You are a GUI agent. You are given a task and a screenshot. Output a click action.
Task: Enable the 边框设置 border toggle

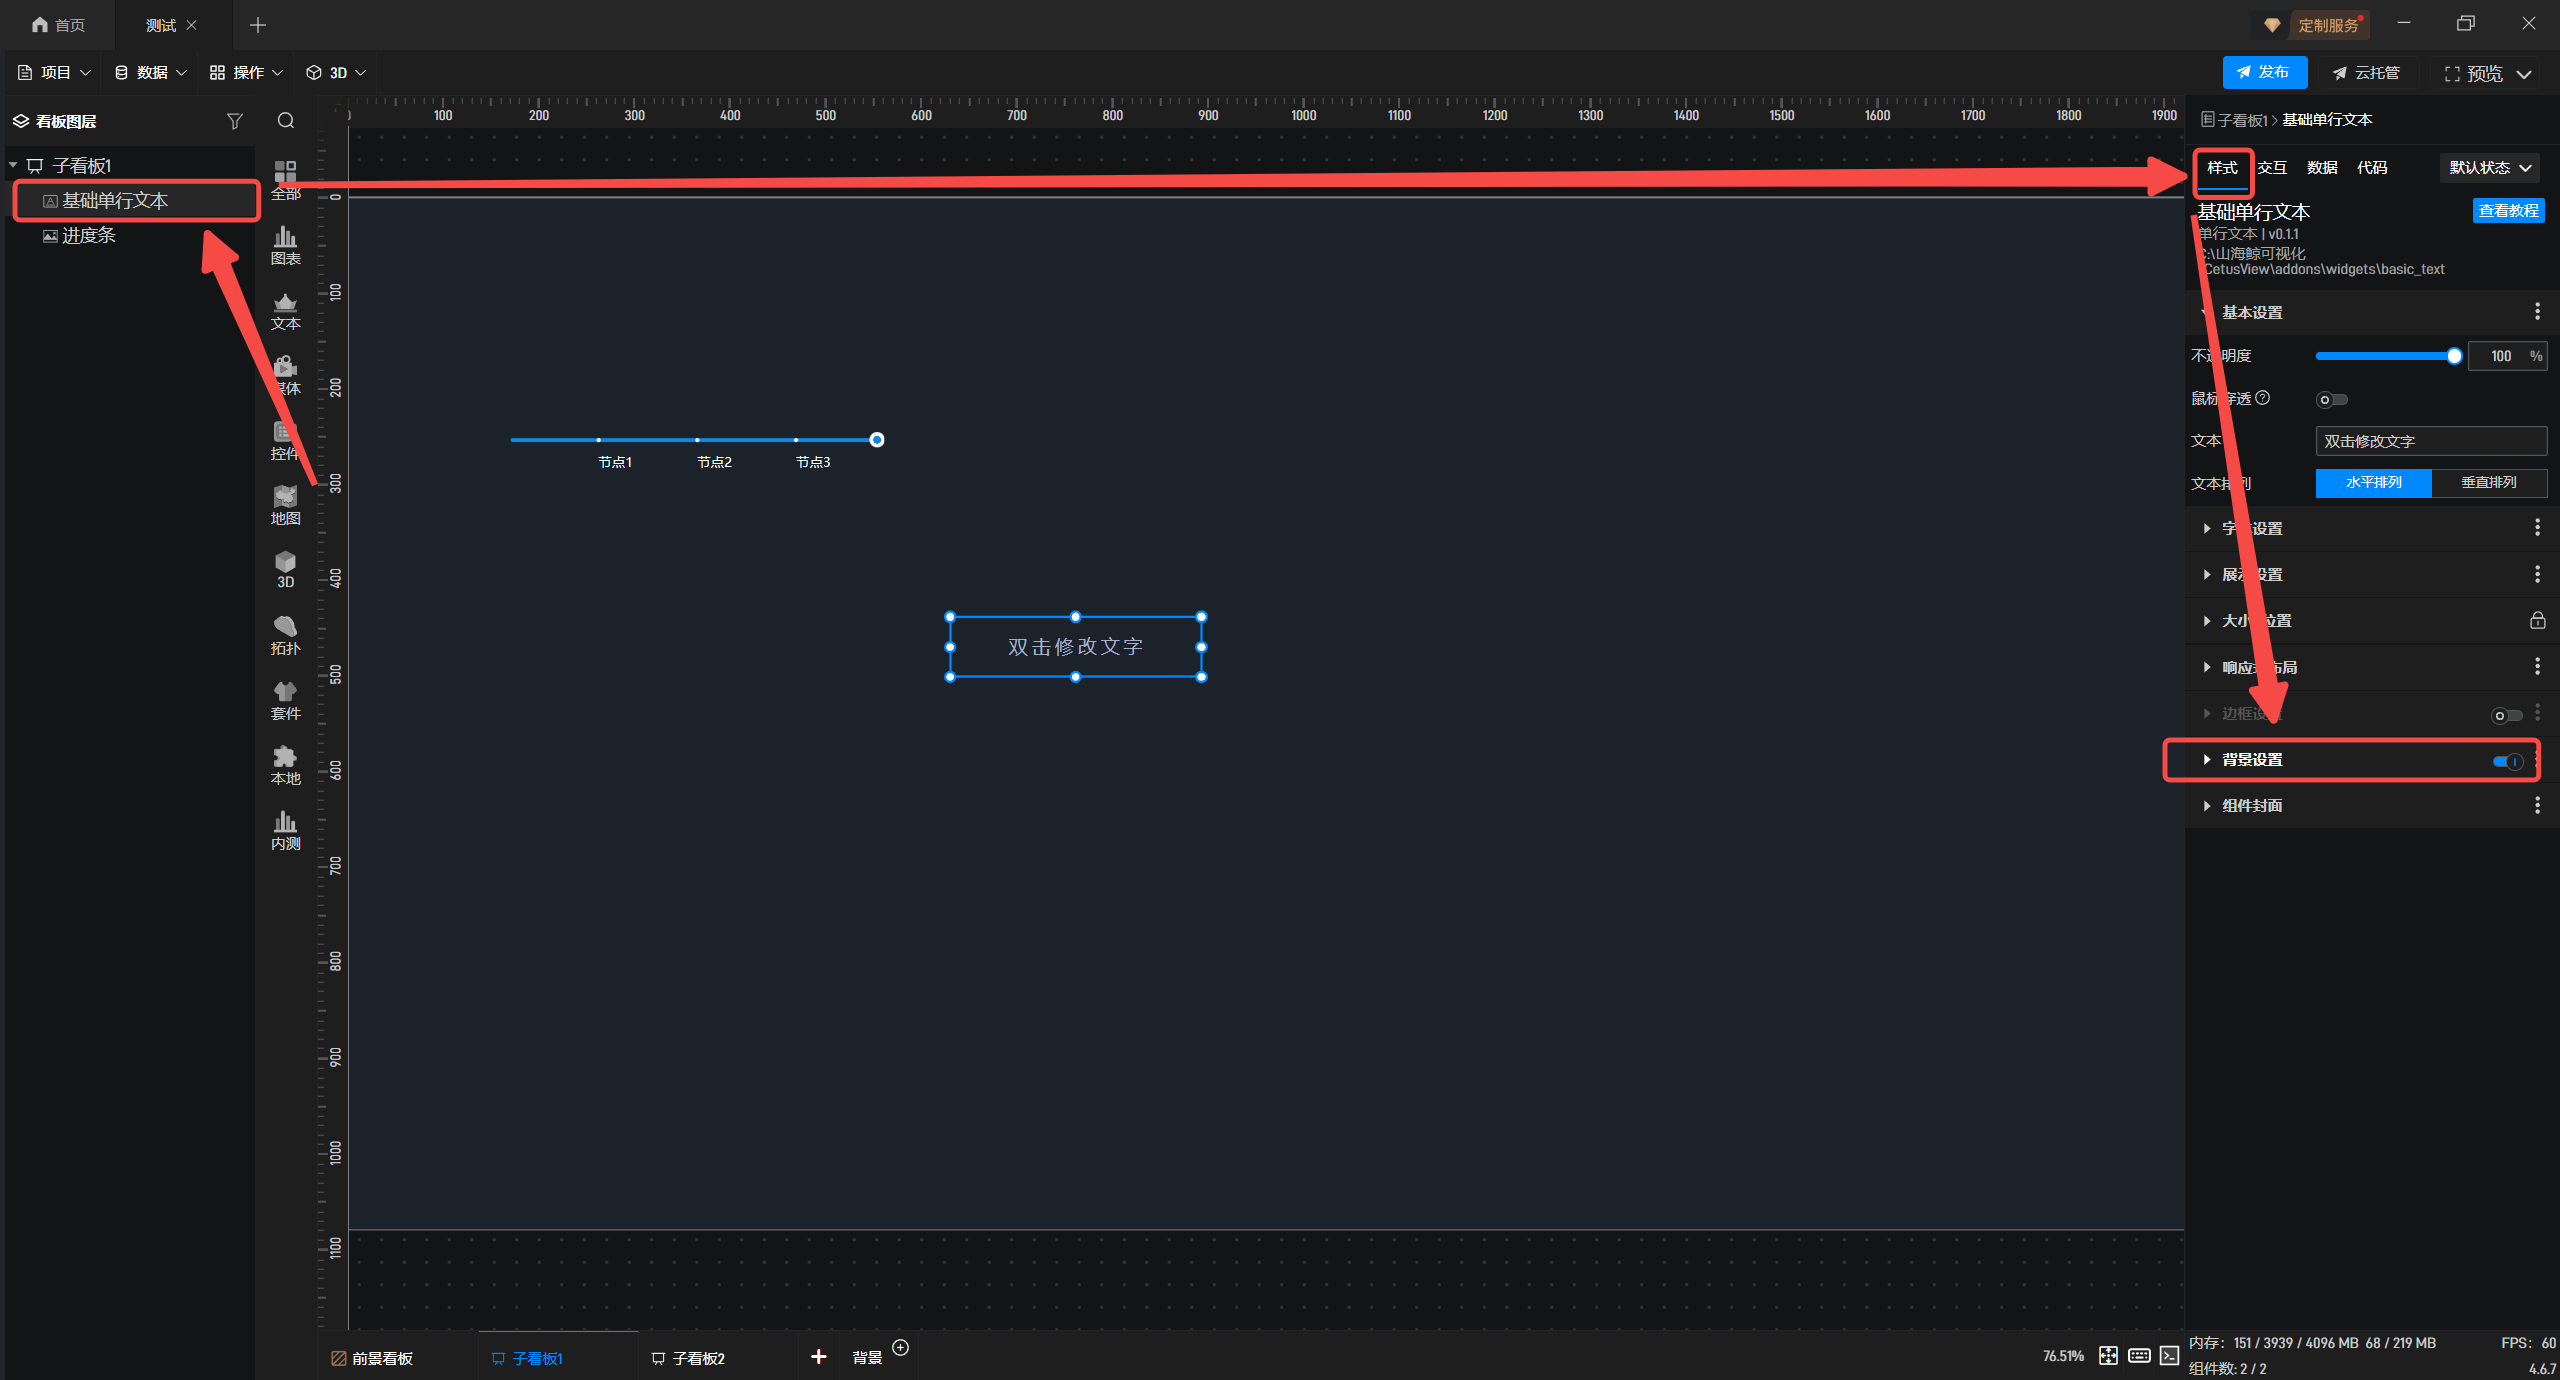[2506, 715]
